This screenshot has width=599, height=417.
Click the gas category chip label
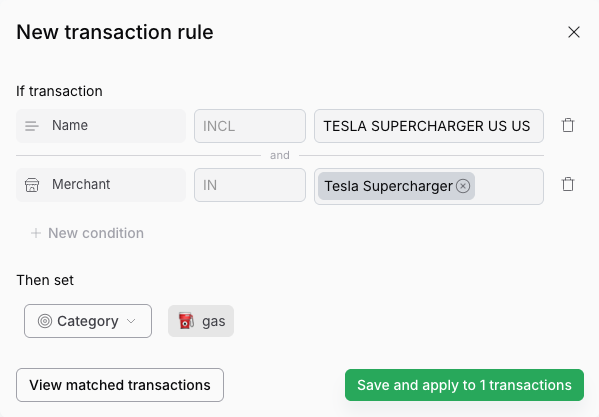pos(214,321)
